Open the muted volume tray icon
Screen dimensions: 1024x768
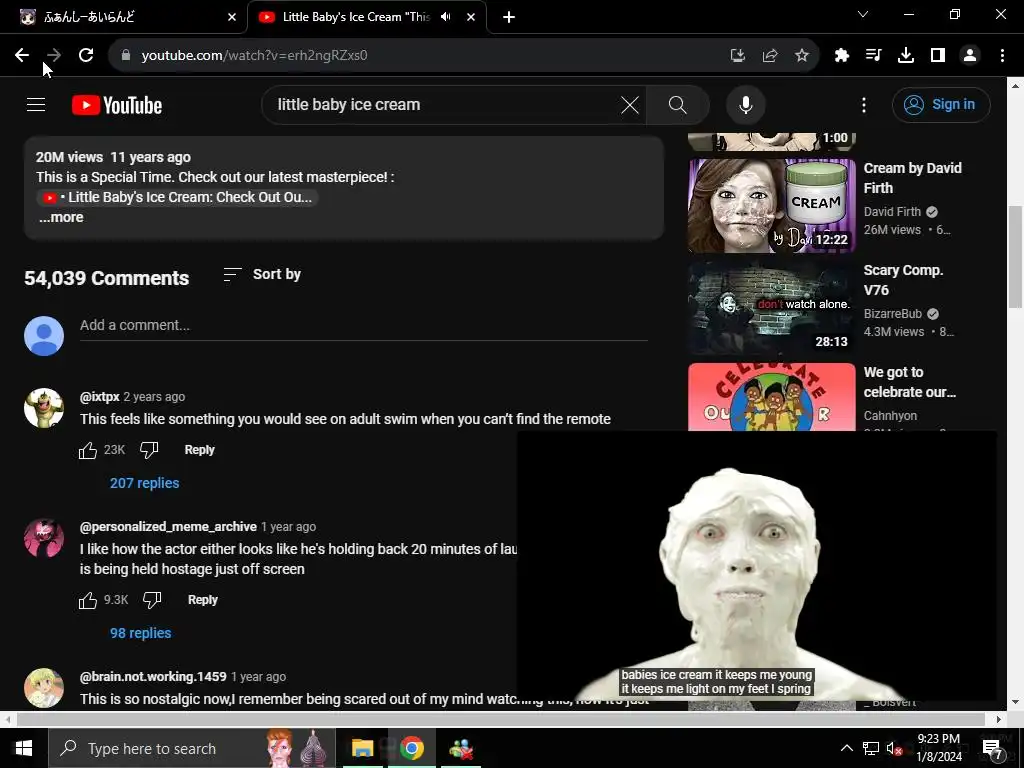coord(894,748)
